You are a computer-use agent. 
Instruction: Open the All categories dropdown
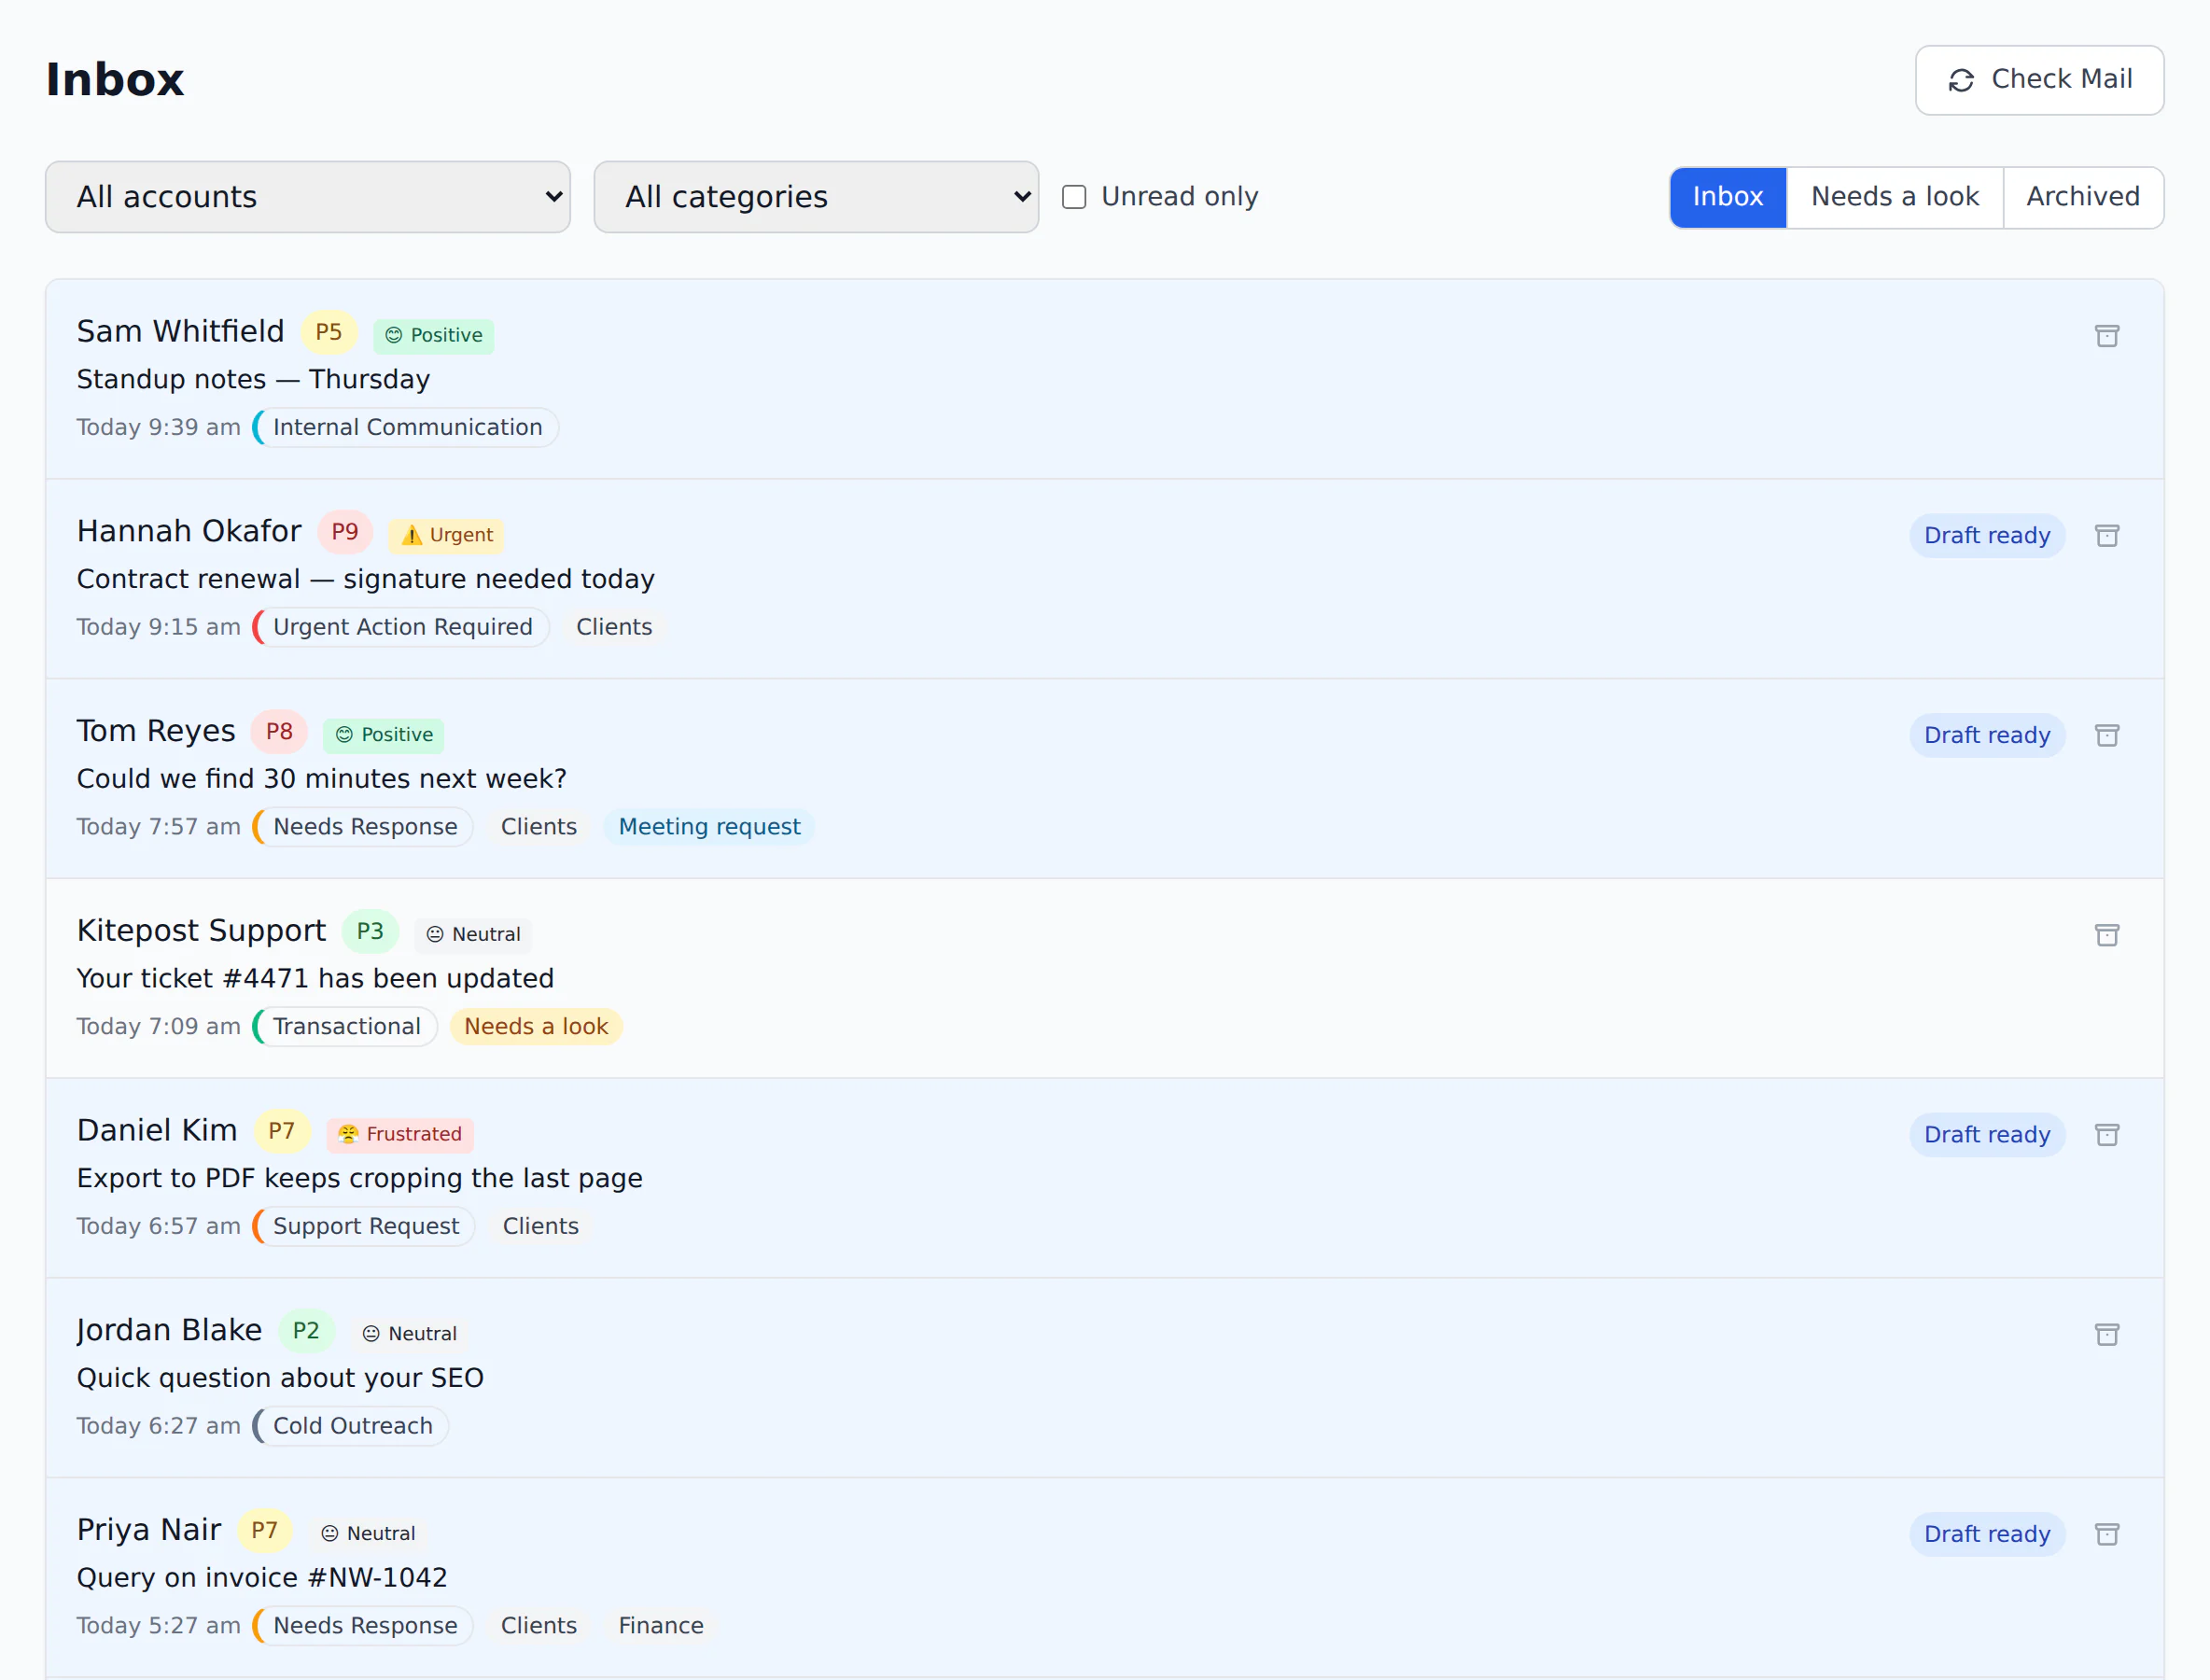point(816,197)
